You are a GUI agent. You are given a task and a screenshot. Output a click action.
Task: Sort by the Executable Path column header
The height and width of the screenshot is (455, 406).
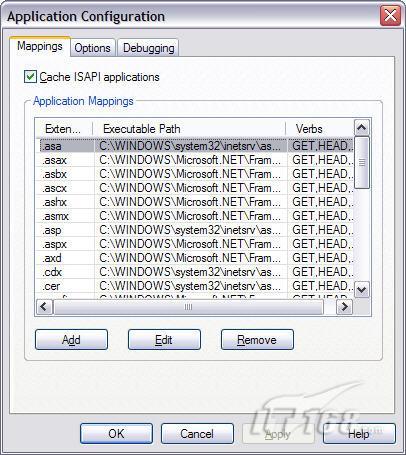(189, 129)
